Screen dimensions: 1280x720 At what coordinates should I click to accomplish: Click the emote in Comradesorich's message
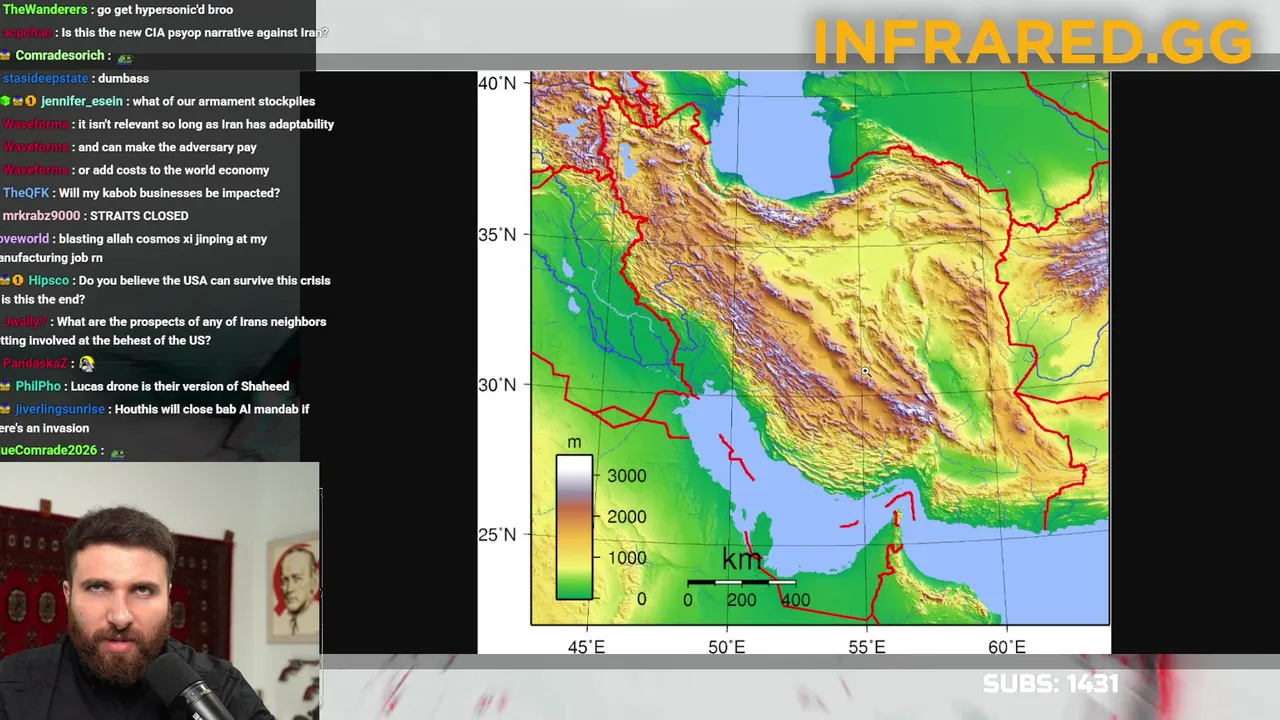pyautogui.click(x=124, y=57)
